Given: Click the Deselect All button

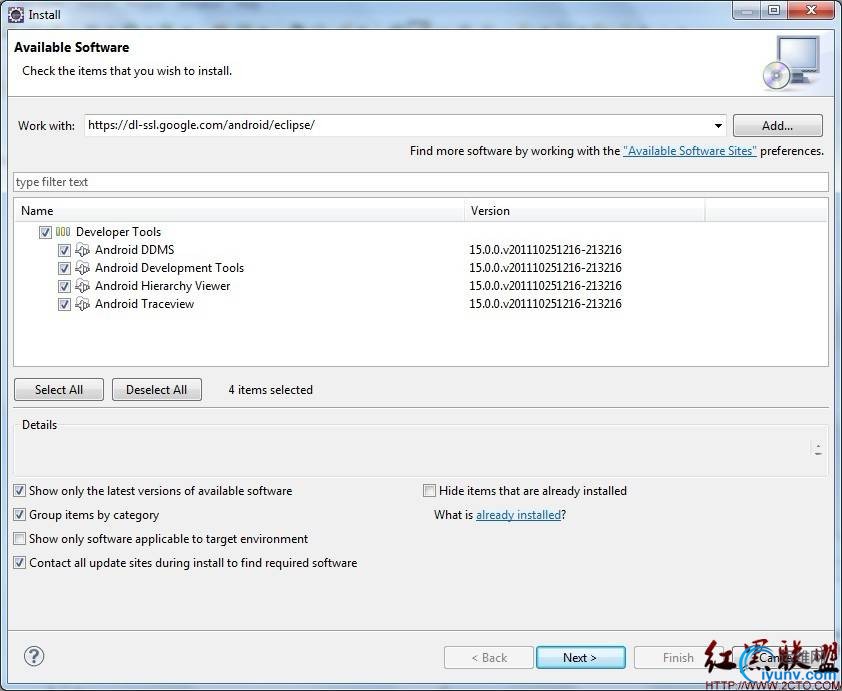Looking at the screenshot, I should [157, 390].
